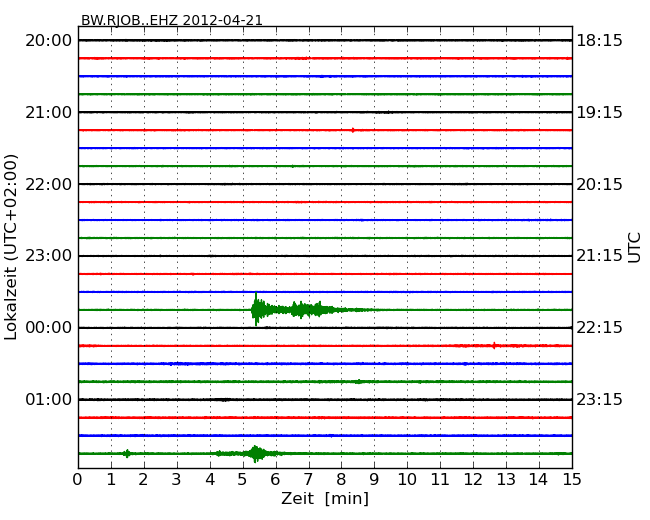Click the red spike on the trace below 21:00
This screenshot has height=520, width=650.
click(353, 130)
